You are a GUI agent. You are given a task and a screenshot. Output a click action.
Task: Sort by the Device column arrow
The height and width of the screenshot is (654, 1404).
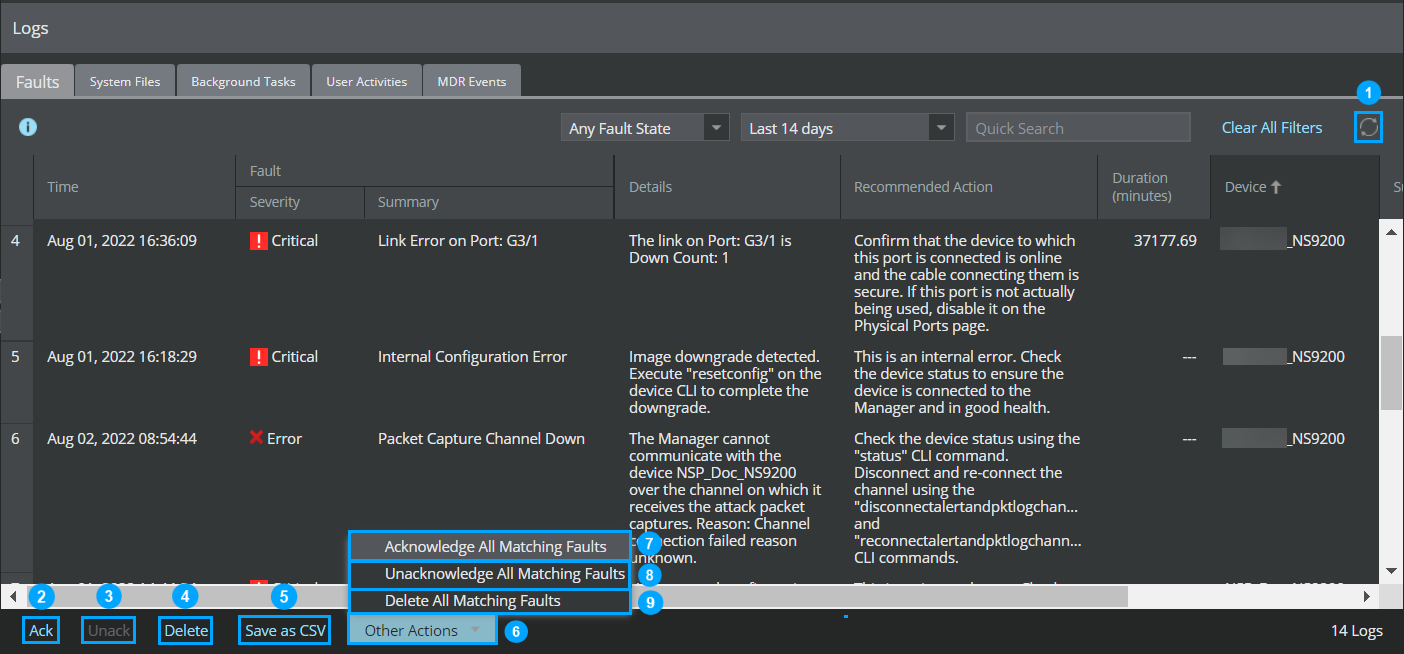tap(1275, 187)
